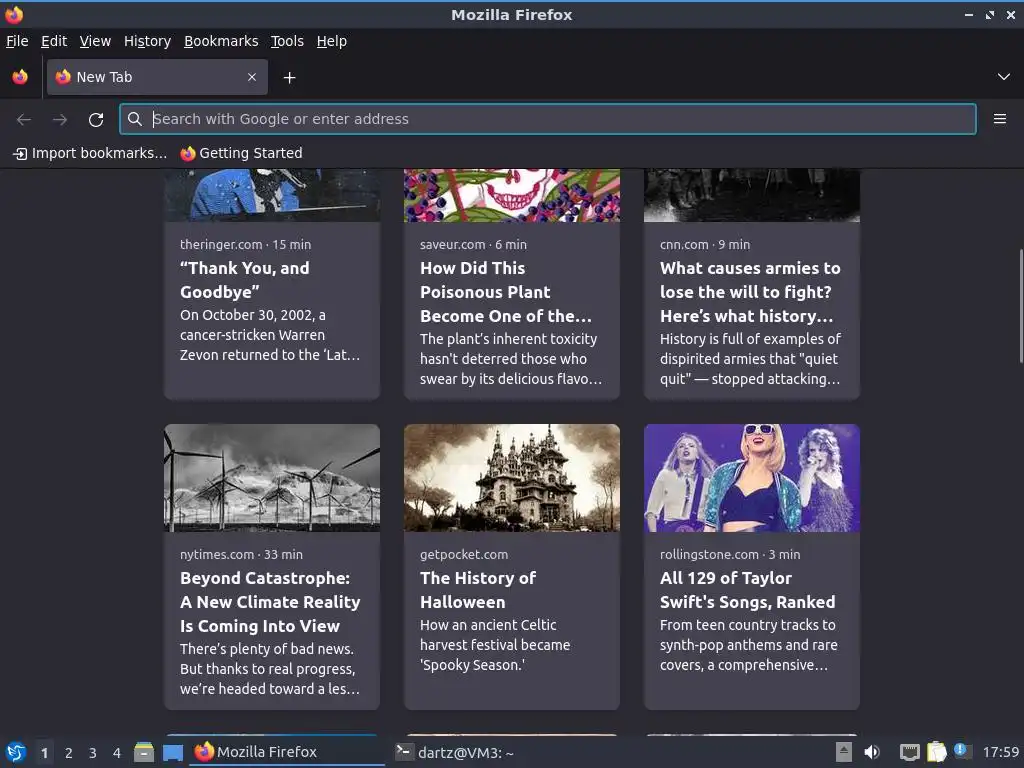This screenshot has width=1024, height=768.
Task: Switch to workspace 3
Action: click(x=93, y=753)
